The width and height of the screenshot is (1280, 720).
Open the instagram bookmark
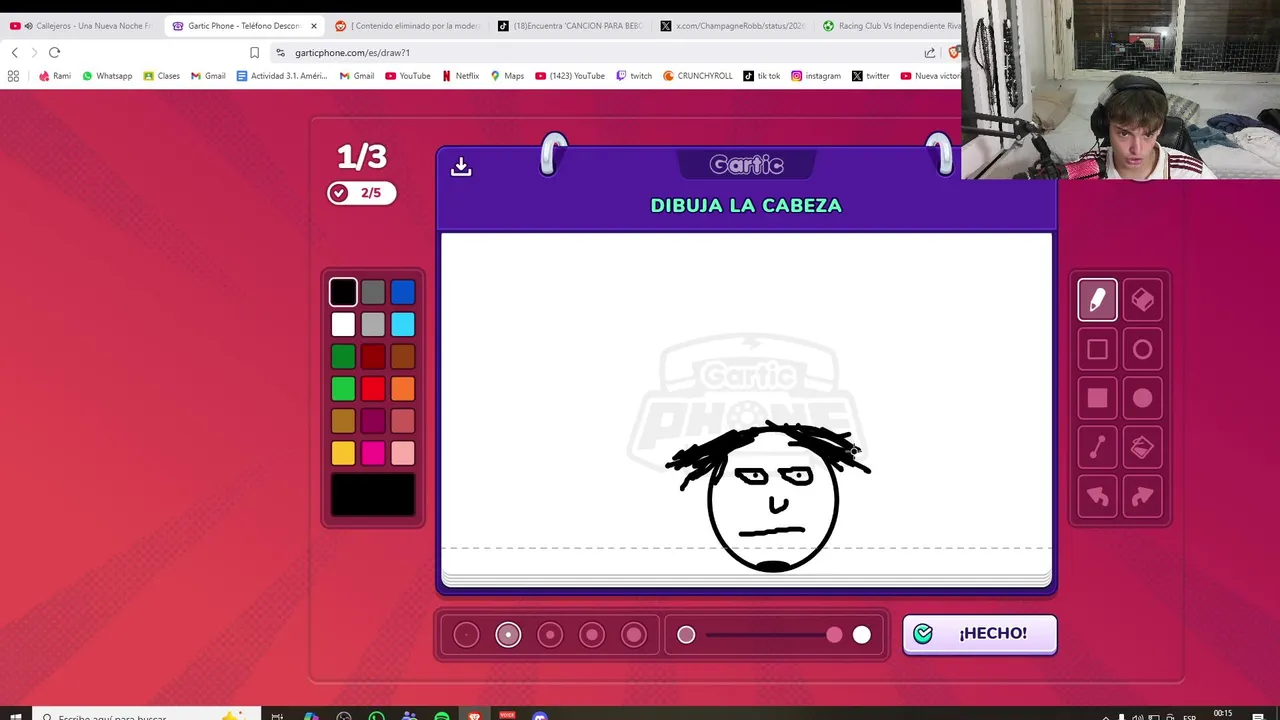coord(816,76)
